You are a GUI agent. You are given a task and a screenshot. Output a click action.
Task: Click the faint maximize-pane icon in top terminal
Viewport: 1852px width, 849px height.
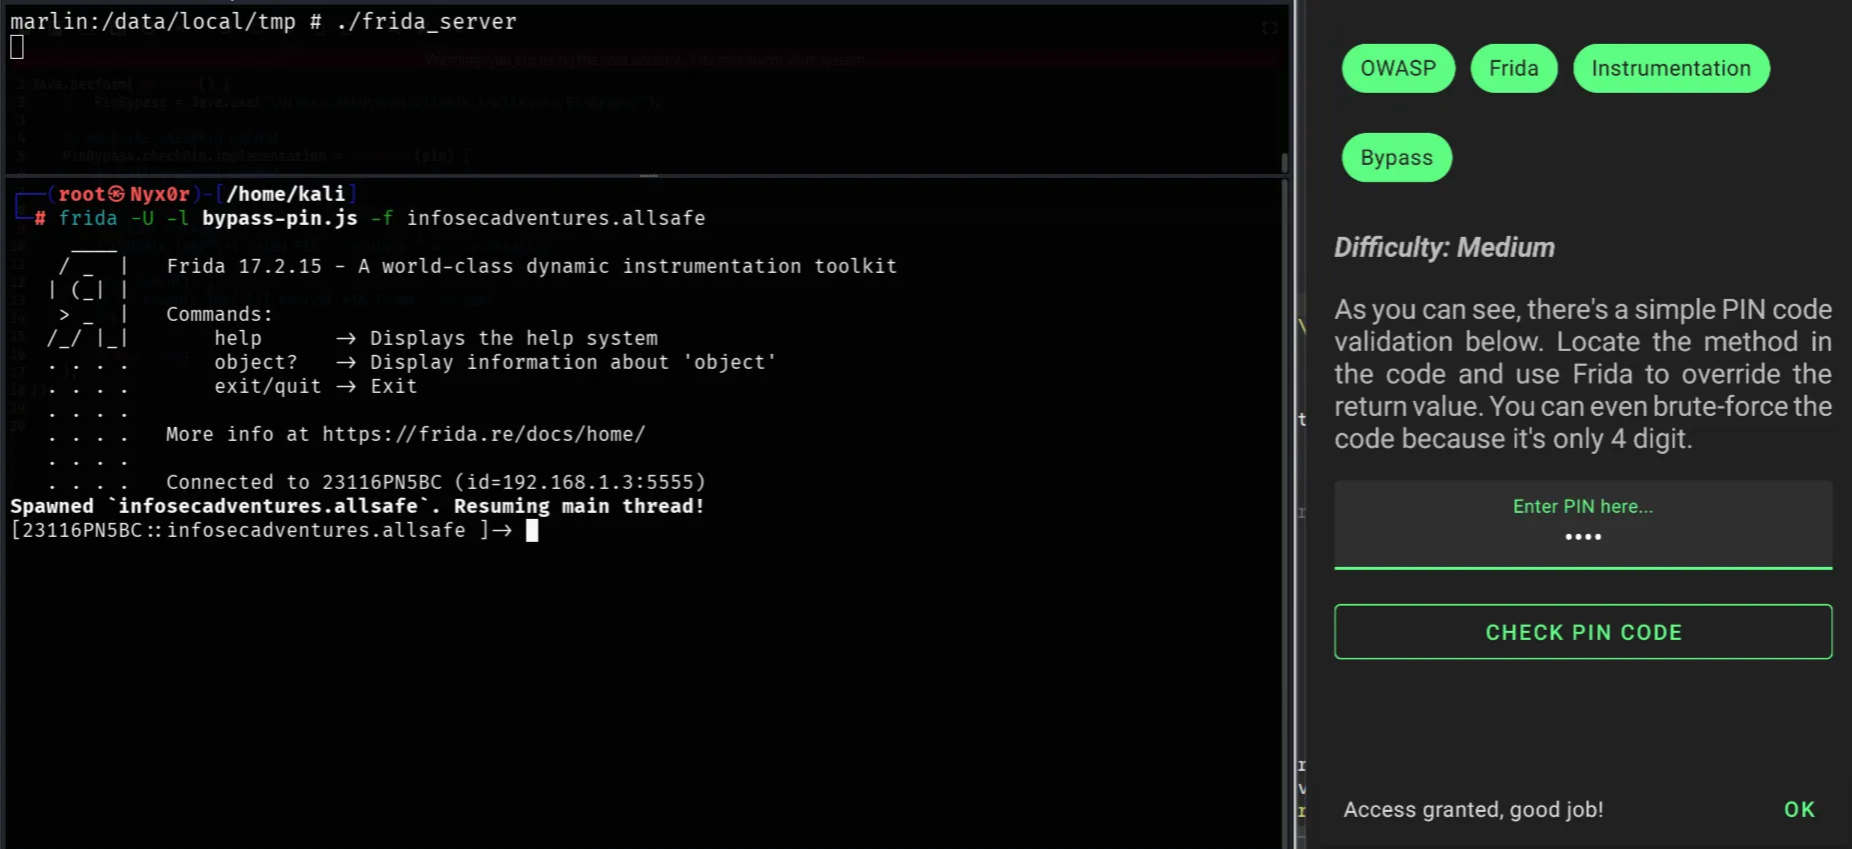(1269, 28)
